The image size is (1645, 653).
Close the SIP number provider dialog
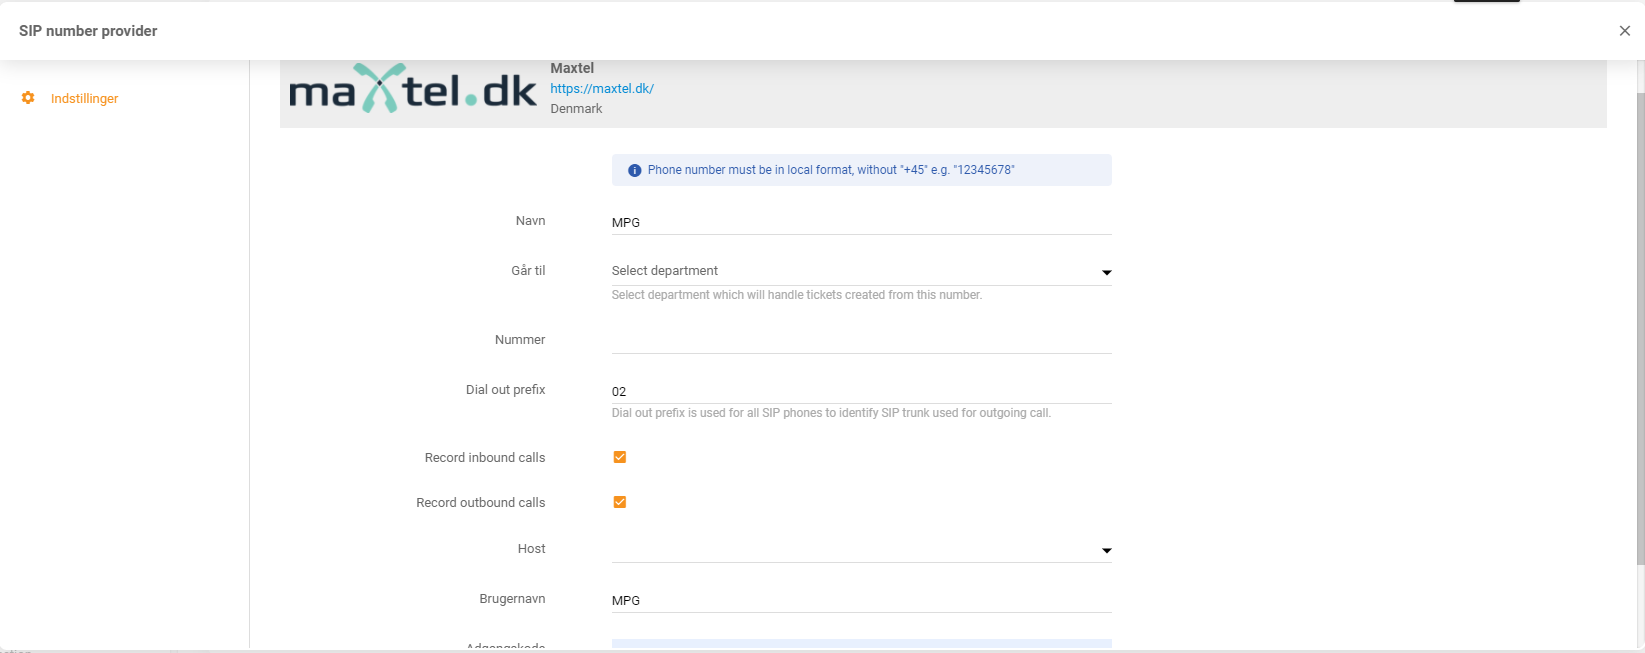click(x=1624, y=31)
